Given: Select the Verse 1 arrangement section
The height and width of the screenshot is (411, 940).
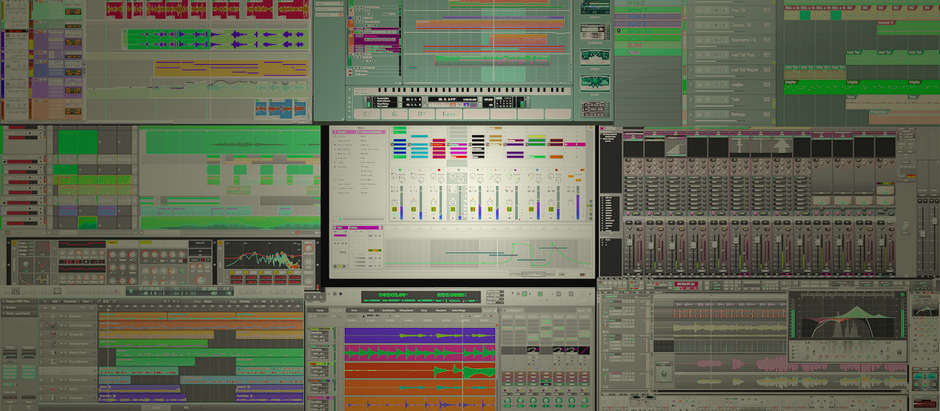Looking at the screenshot, I should click(x=648, y=10).
